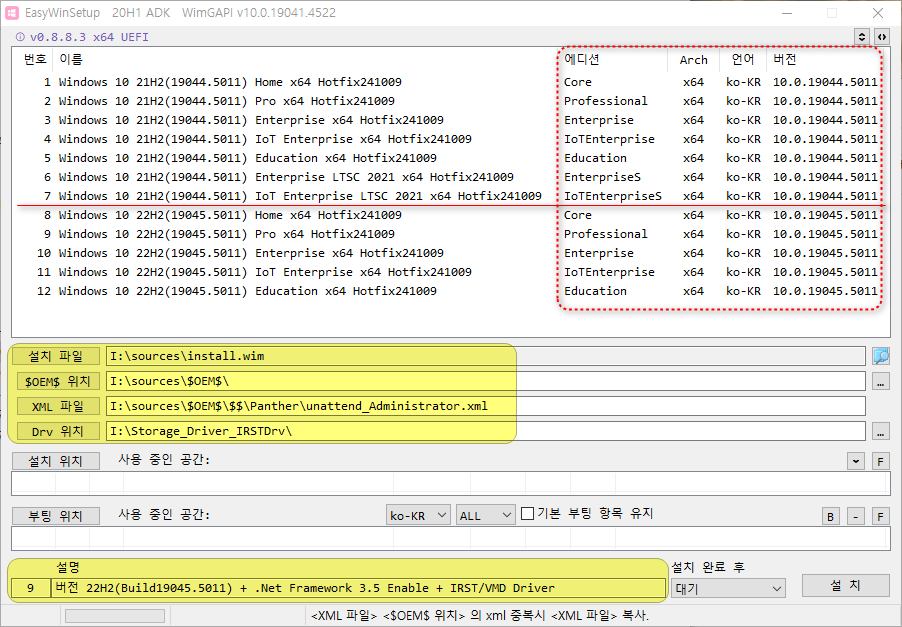Viewport: 902px width, 627px height.
Task: Minimize the EasyWinSetup window
Action: point(787,13)
